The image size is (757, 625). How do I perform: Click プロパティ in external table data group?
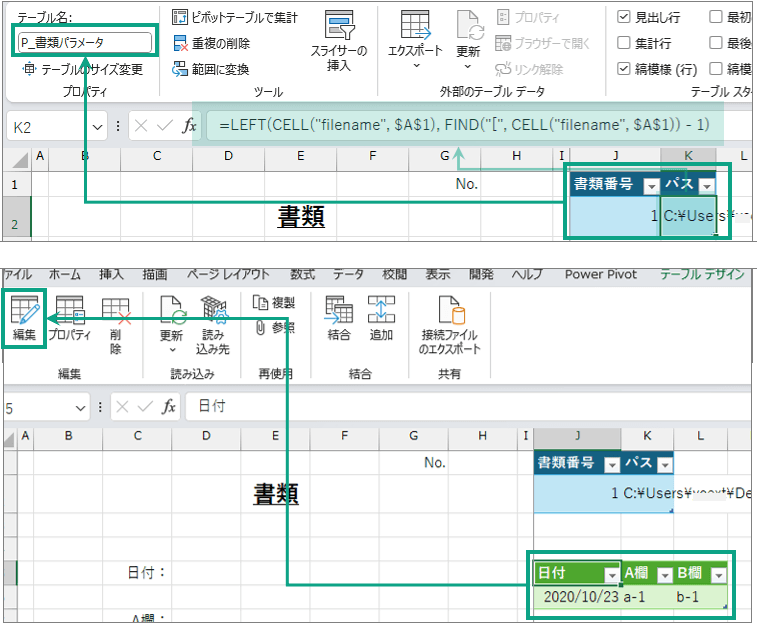coord(528,17)
